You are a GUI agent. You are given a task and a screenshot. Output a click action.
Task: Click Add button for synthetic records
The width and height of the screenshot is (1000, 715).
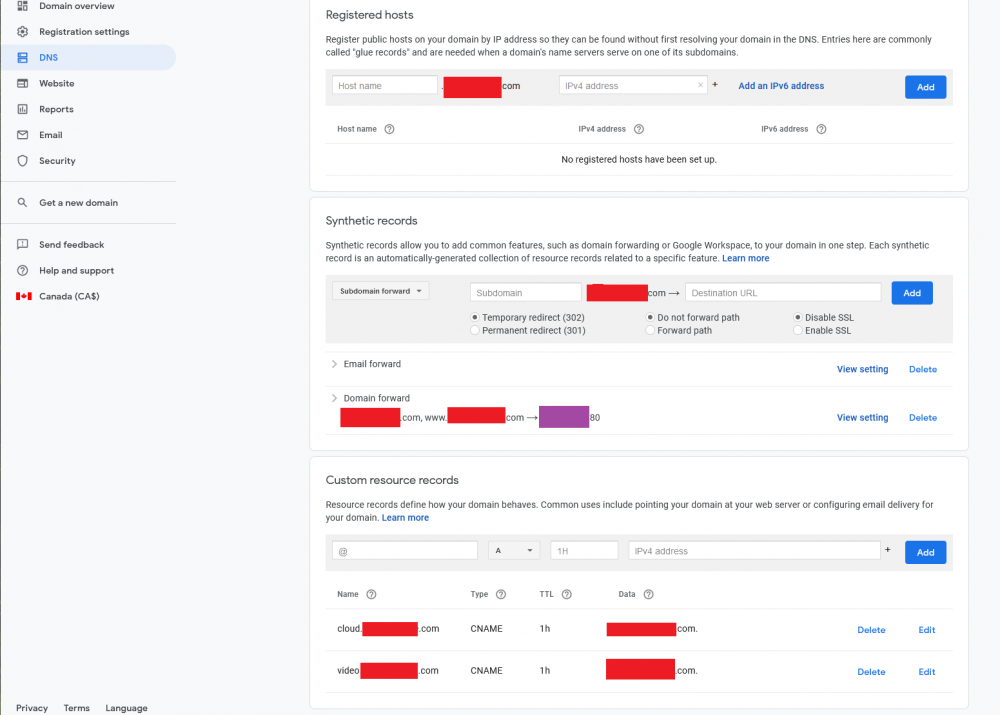point(912,293)
